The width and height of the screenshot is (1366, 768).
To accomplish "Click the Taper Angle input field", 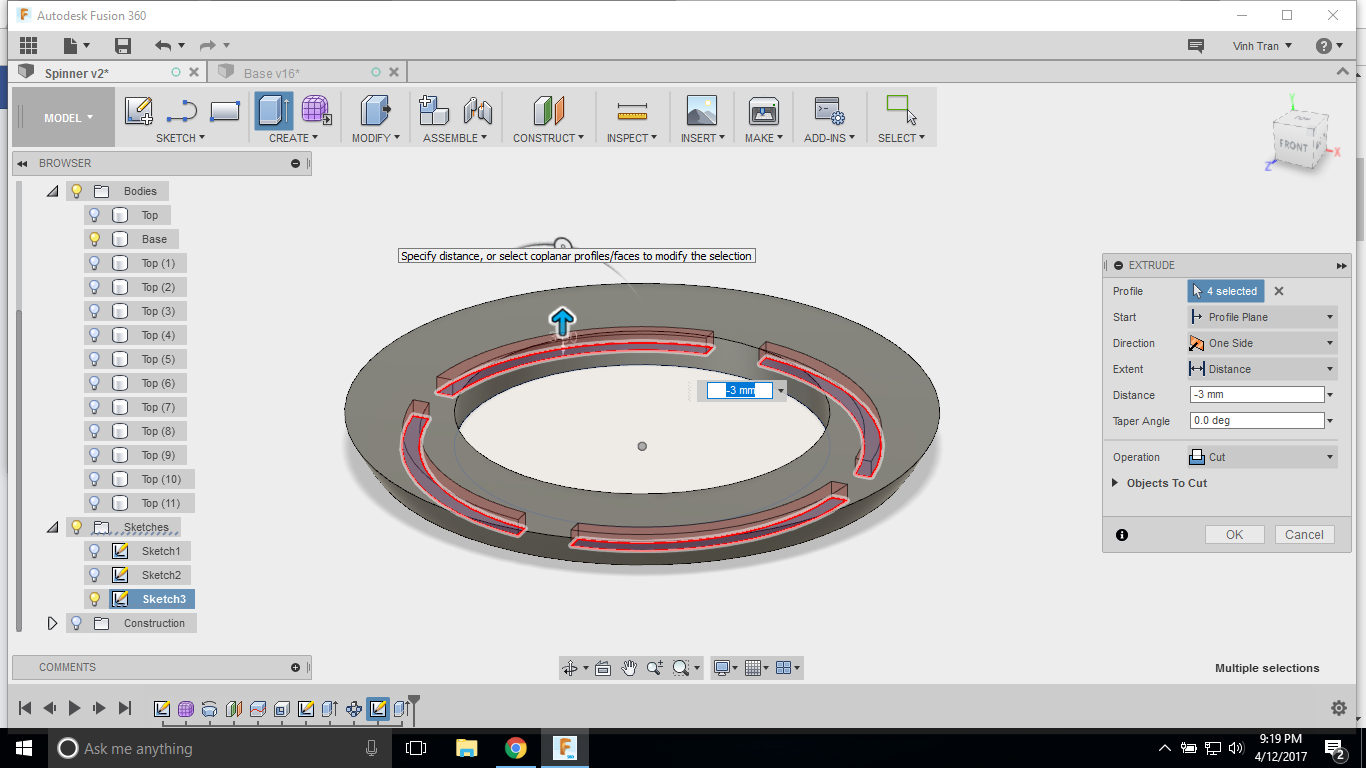I will click(1257, 421).
